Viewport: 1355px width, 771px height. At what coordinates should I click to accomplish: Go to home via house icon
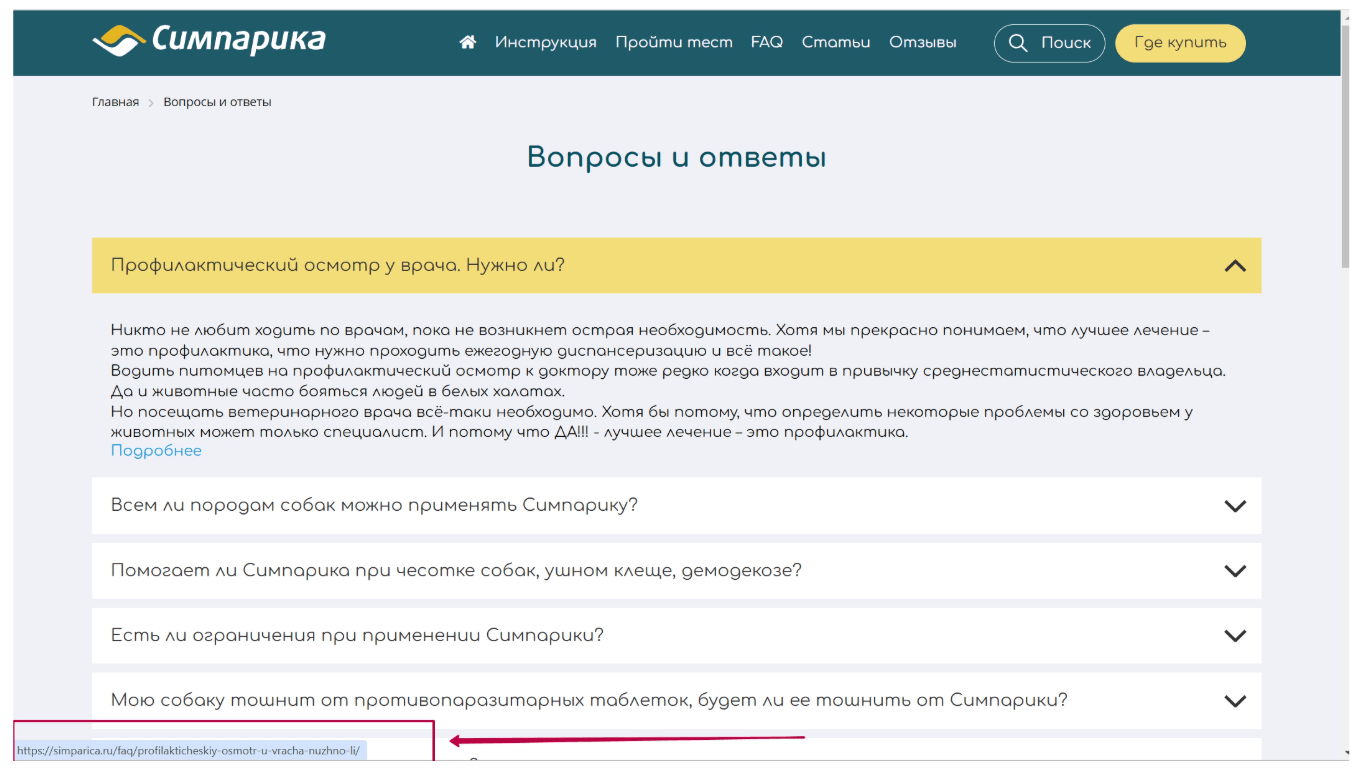(467, 42)
